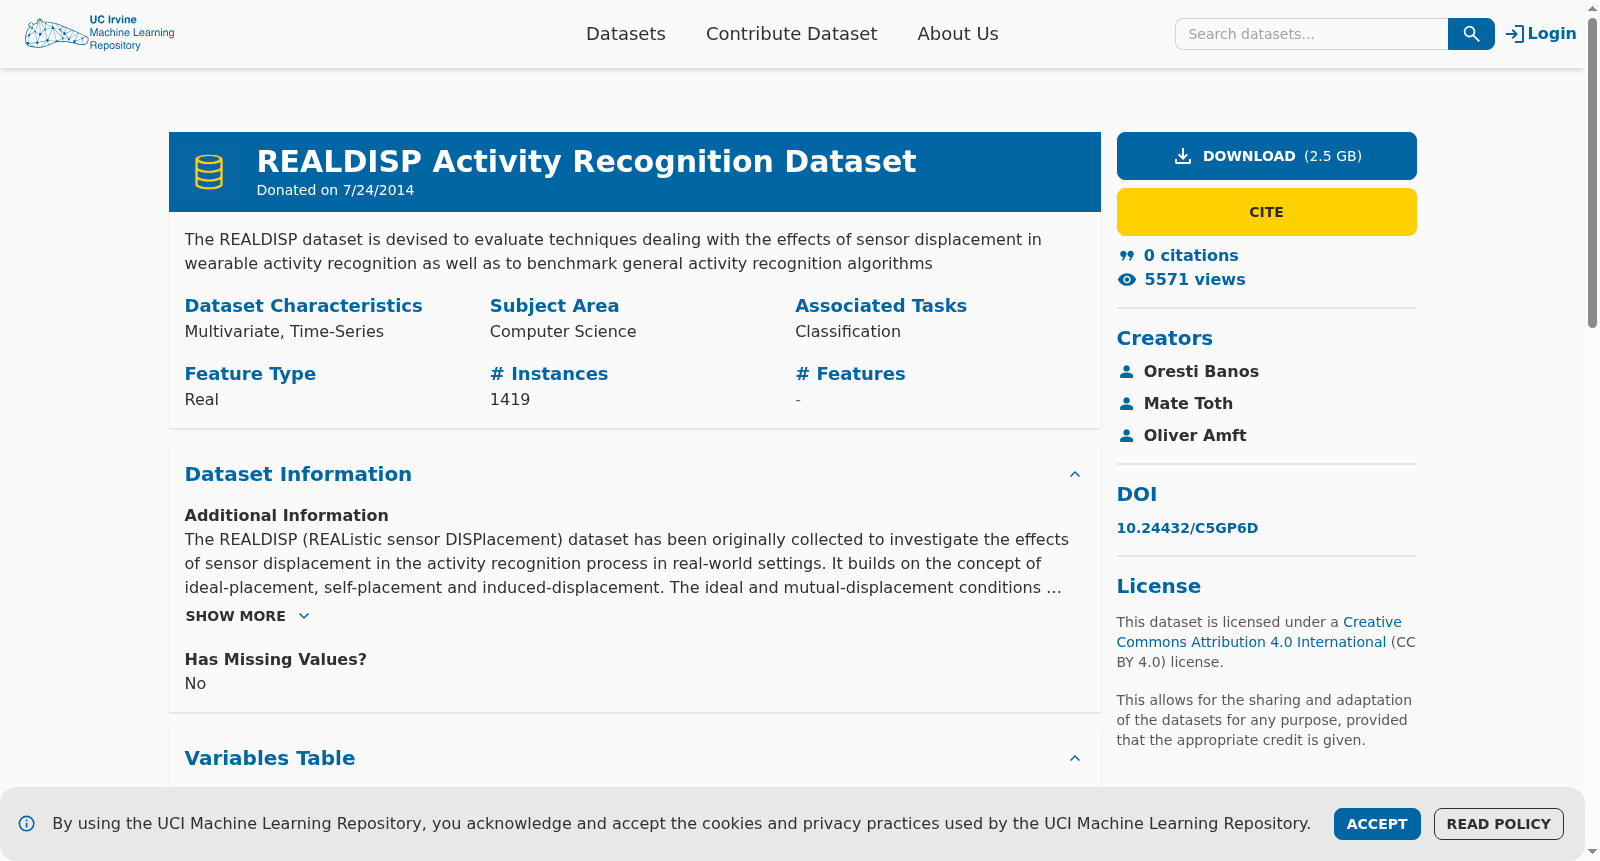
Task: Open Creative Commons Attribution 4.0 license link
Action: click(x=1259, y=632)
